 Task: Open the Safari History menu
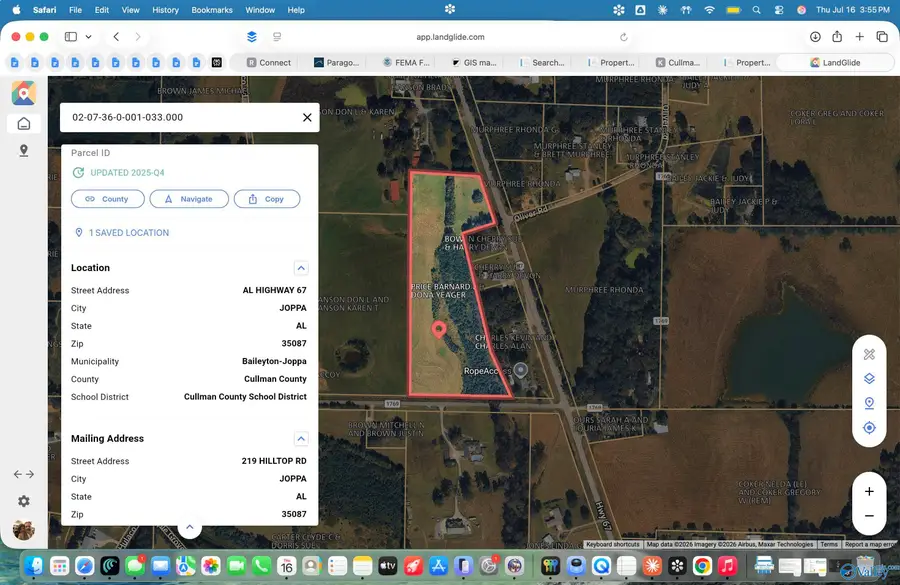pos(165,10)
